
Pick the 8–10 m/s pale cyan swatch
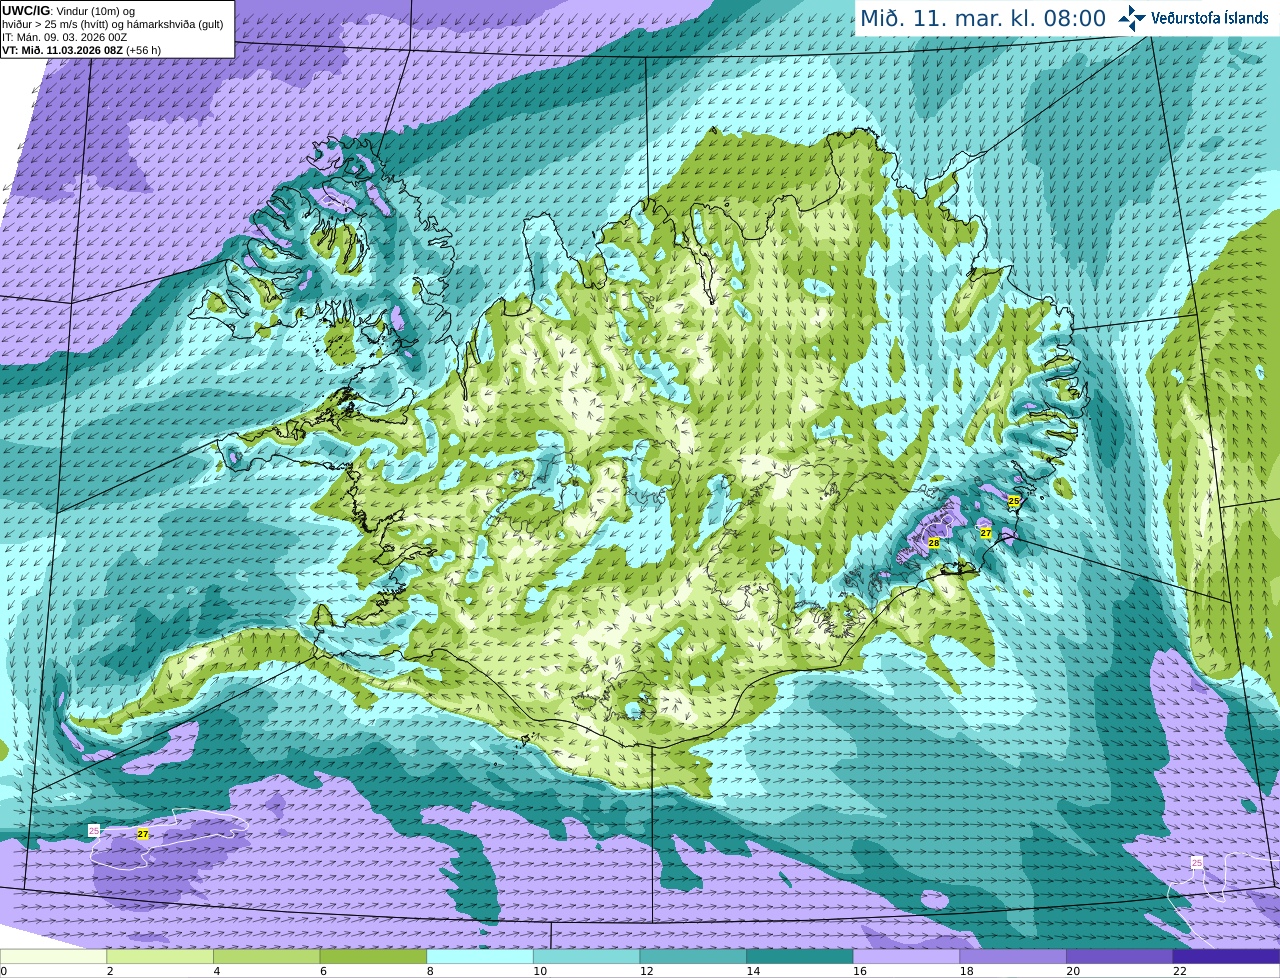(x=480, y=957)
